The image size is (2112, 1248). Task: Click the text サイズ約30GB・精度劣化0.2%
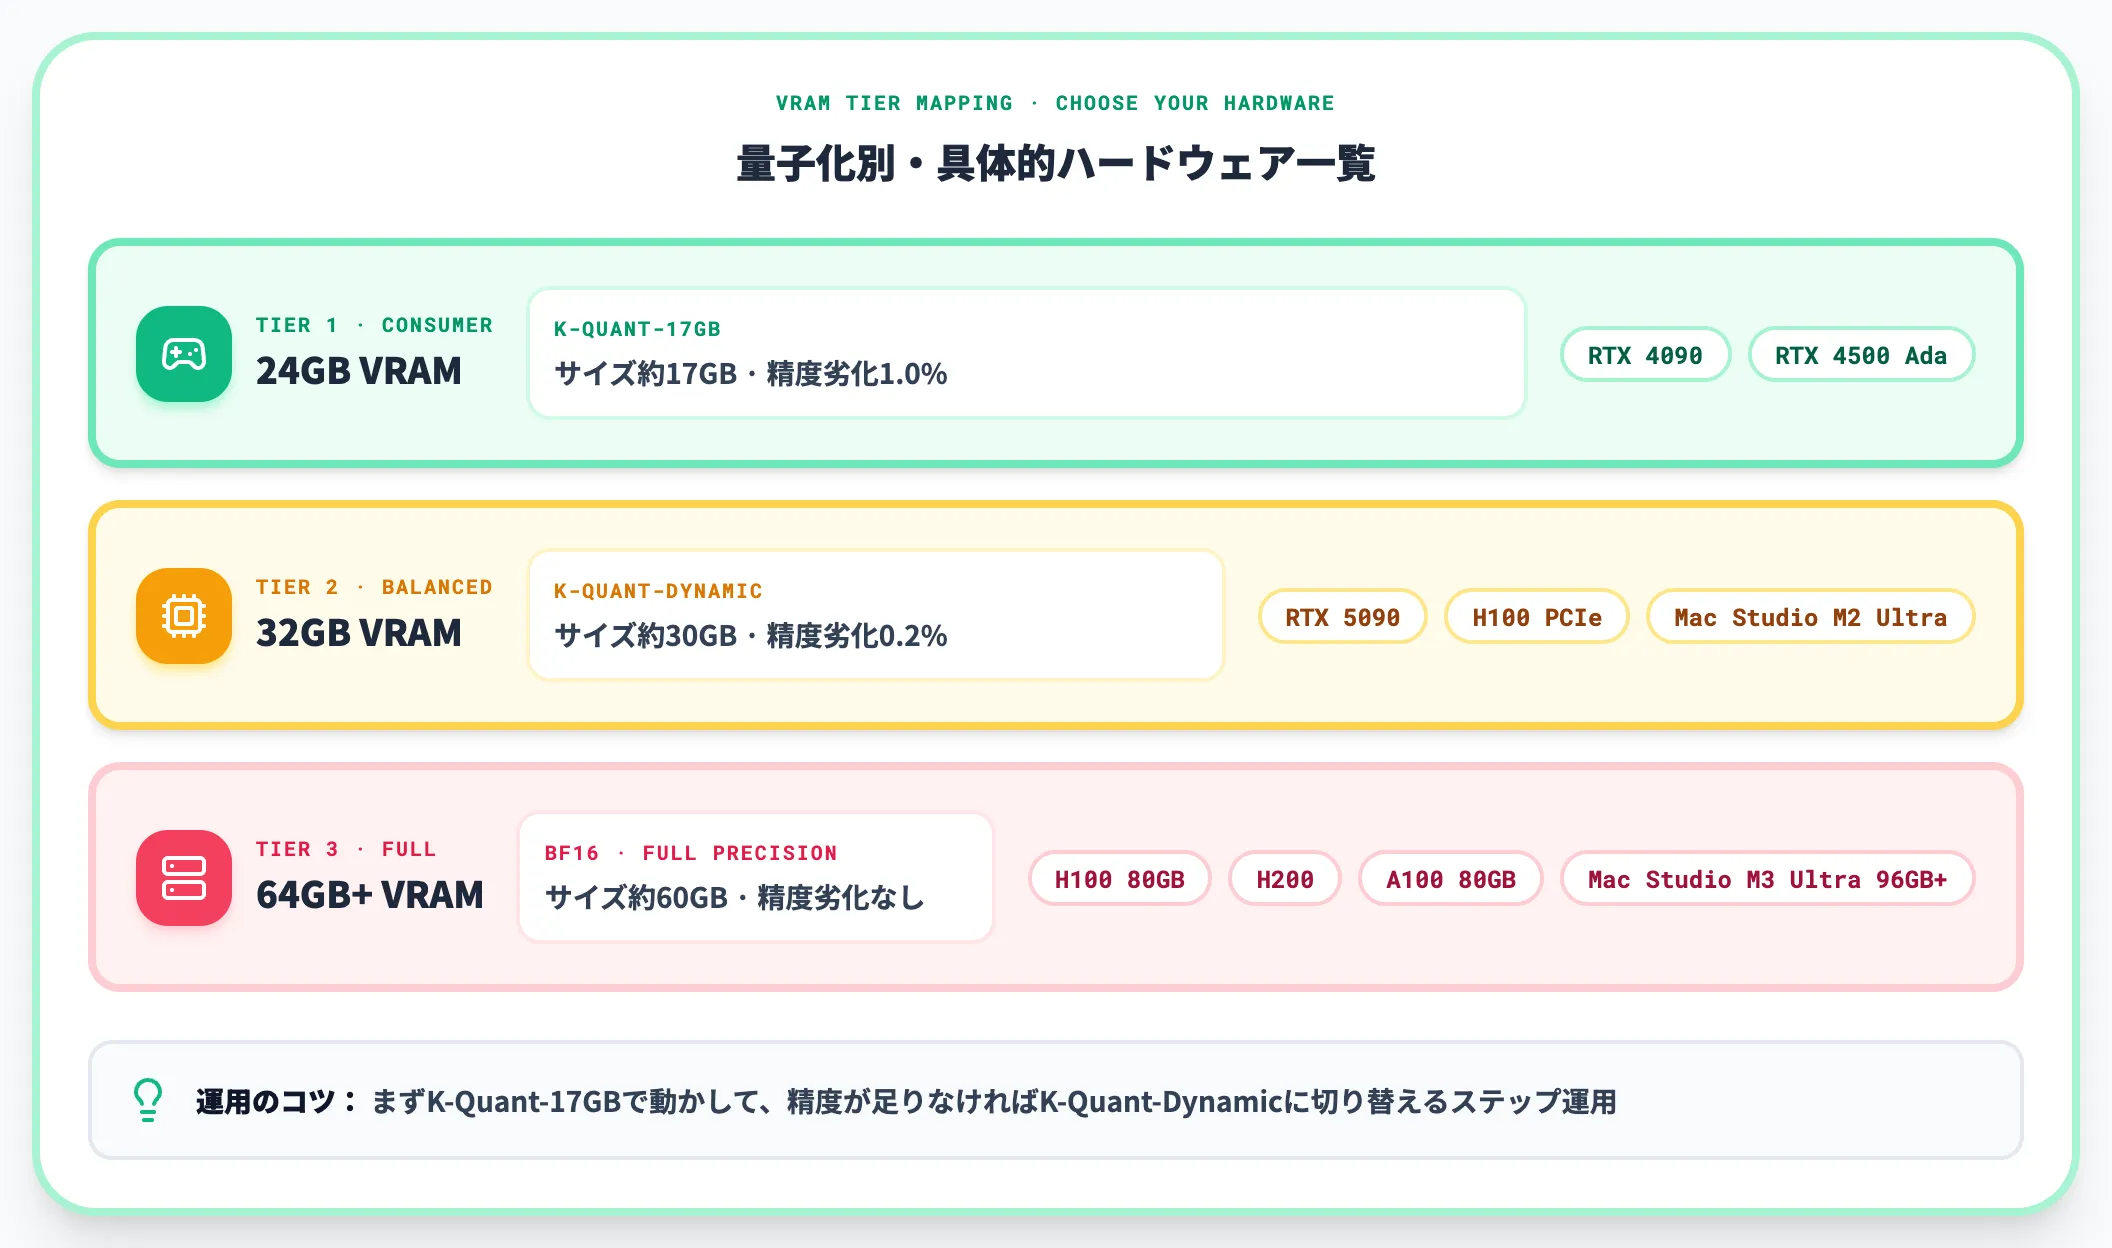coord(751,636)
